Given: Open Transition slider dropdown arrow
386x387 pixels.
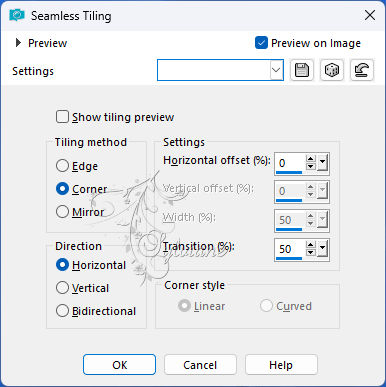Looking at the screenshot, I should click(x=322, y=249).
